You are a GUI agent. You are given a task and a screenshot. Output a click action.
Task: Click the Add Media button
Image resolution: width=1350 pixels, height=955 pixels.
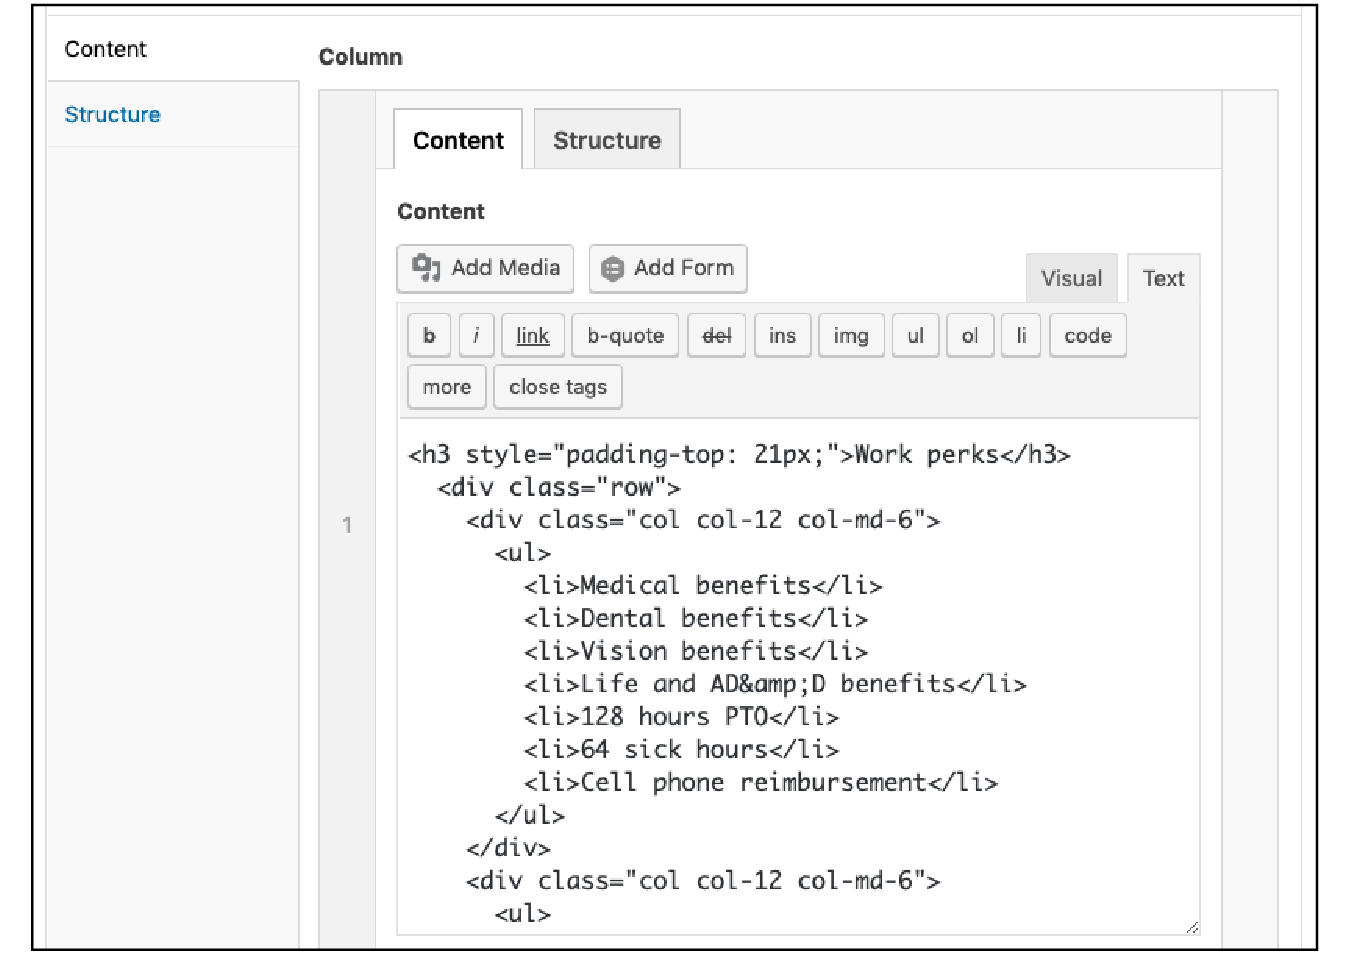point(485,268)
